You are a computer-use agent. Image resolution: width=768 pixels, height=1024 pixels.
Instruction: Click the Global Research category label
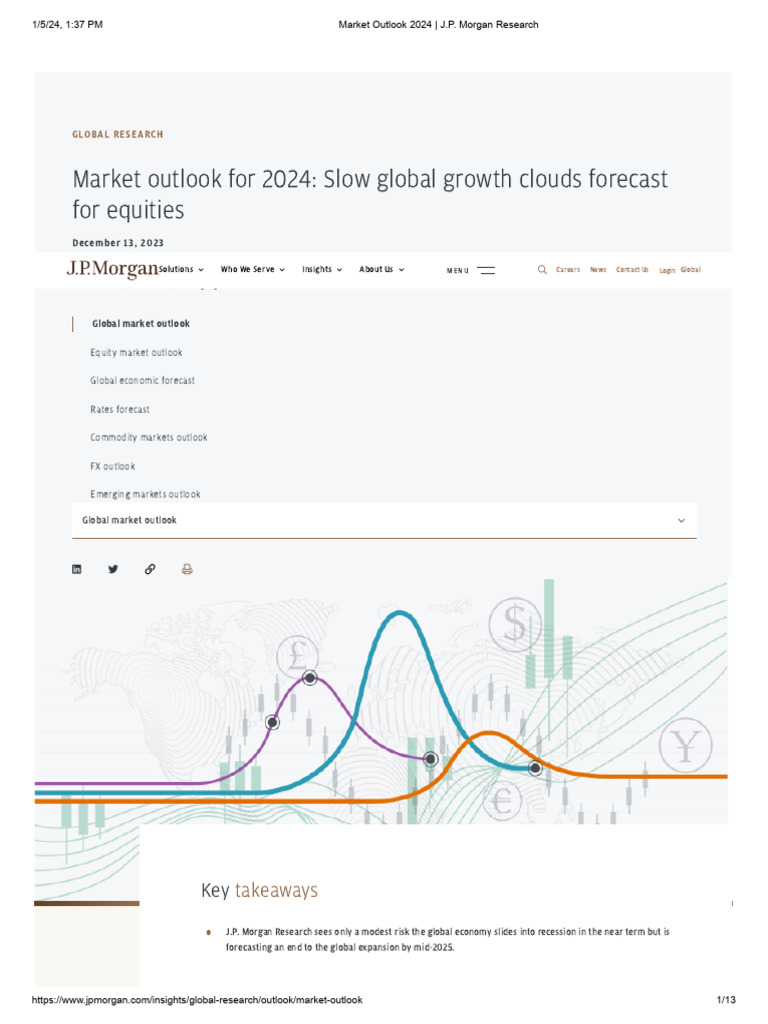[118, 134]
